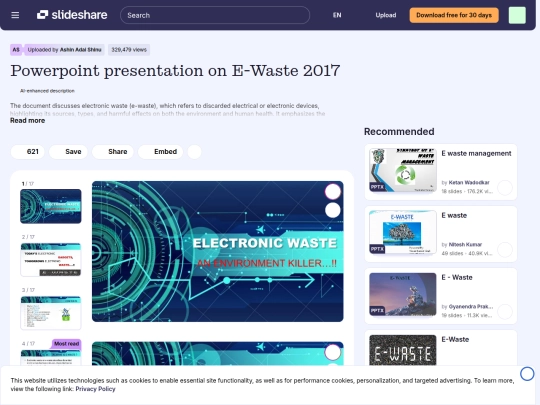Click Download free for 30 days
This screenshot has height=405, width=540.
pyautogui.click(x=454, y=15)
